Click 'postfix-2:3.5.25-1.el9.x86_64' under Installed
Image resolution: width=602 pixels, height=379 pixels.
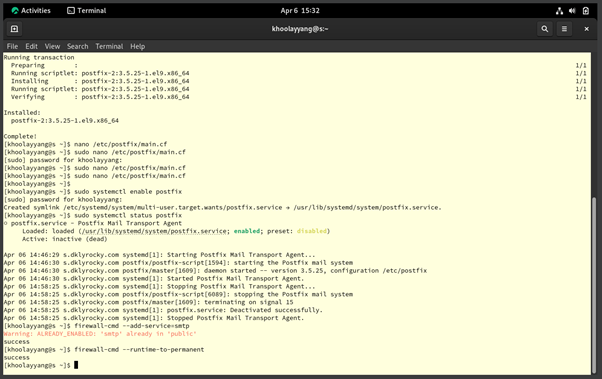64,121
